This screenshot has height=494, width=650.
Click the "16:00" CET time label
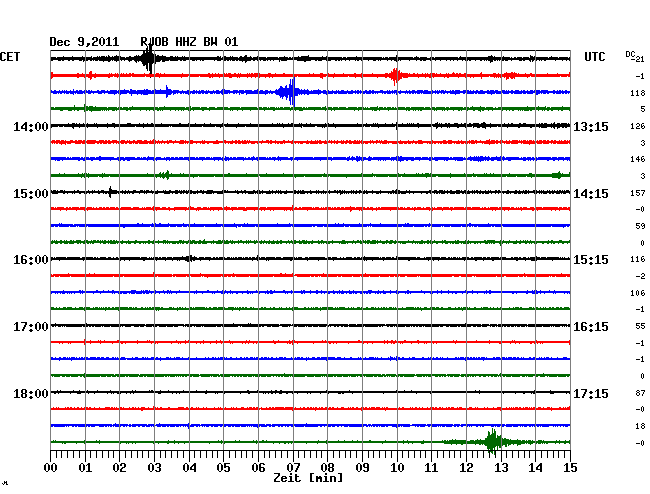point(31,260)
